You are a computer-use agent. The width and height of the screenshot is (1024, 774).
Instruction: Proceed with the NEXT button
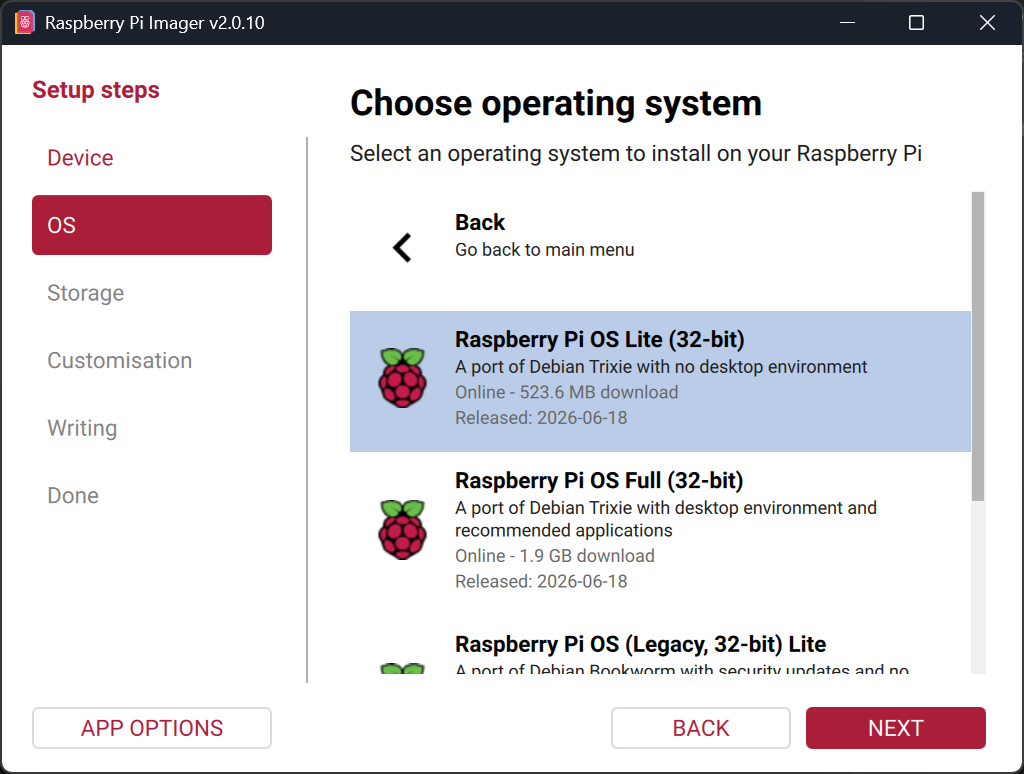[x=895, y=728]
